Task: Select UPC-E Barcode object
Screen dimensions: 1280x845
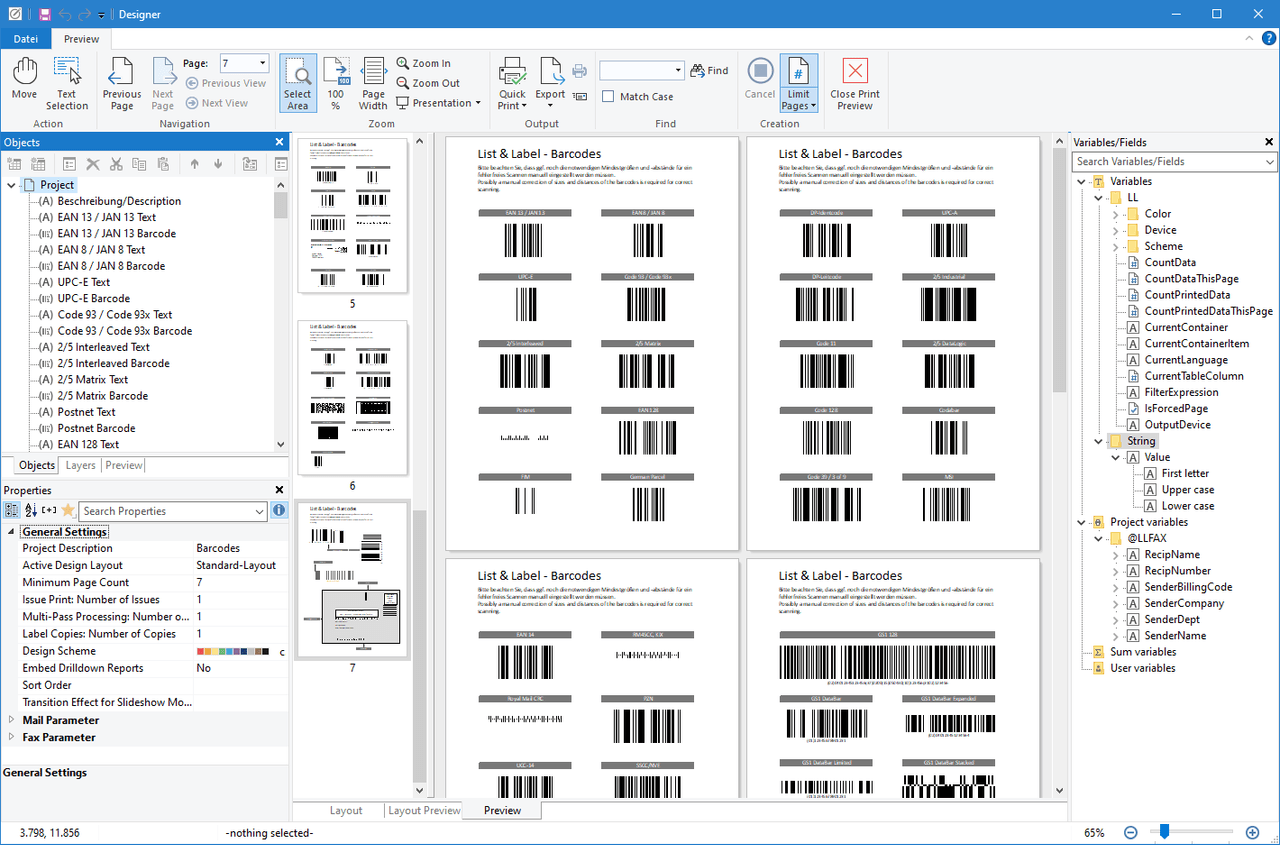Action: pos(94,298)
